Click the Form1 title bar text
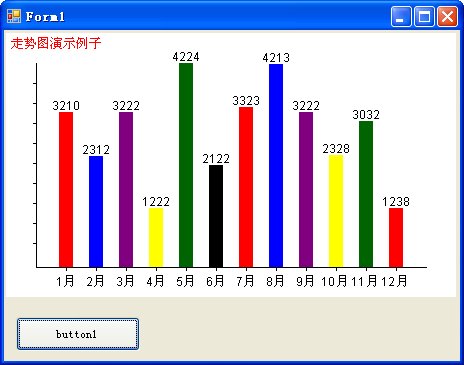464x365 pixels. 45,17
